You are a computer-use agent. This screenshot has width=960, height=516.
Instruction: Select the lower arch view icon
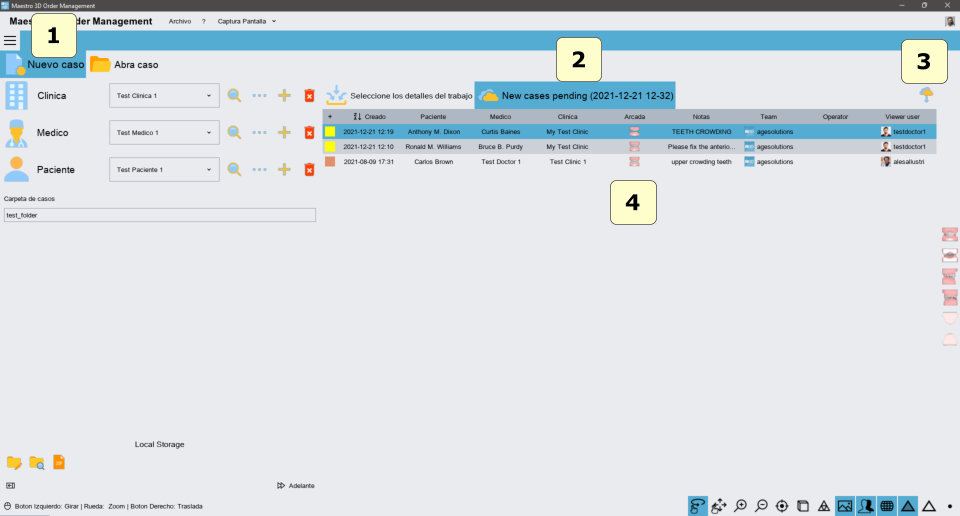[x=950, y=338]
